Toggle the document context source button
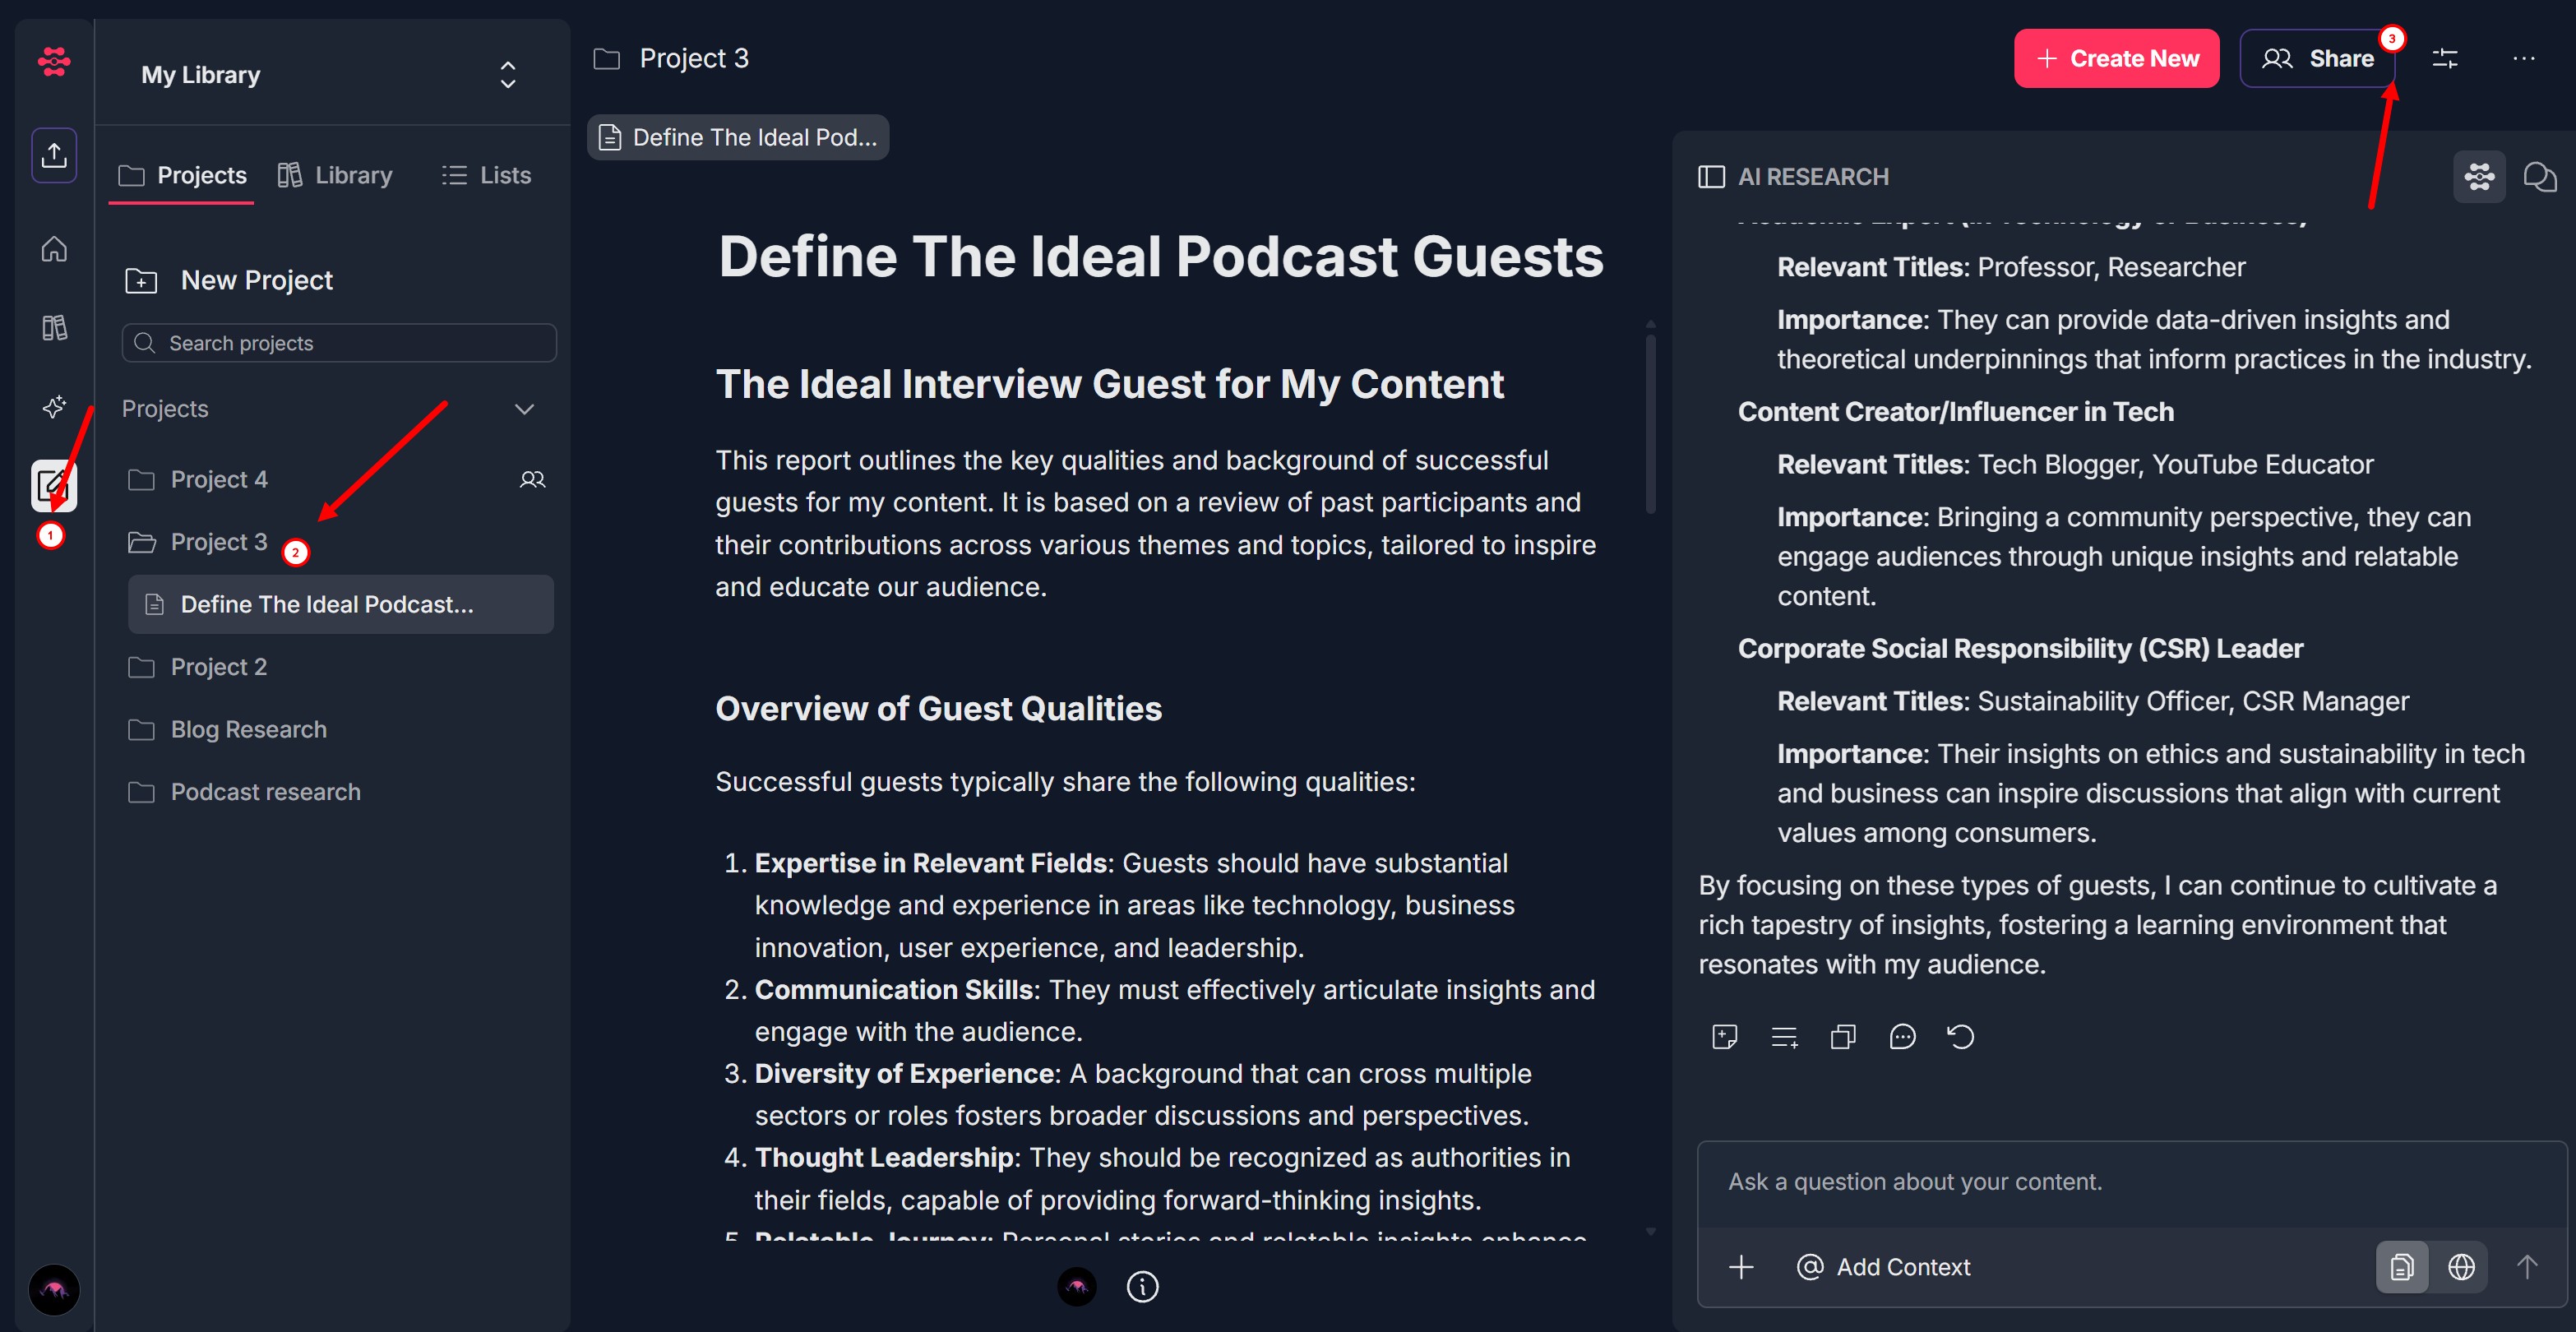The height and width of the screenshot is (1332, 2576). [2401, 1267]
